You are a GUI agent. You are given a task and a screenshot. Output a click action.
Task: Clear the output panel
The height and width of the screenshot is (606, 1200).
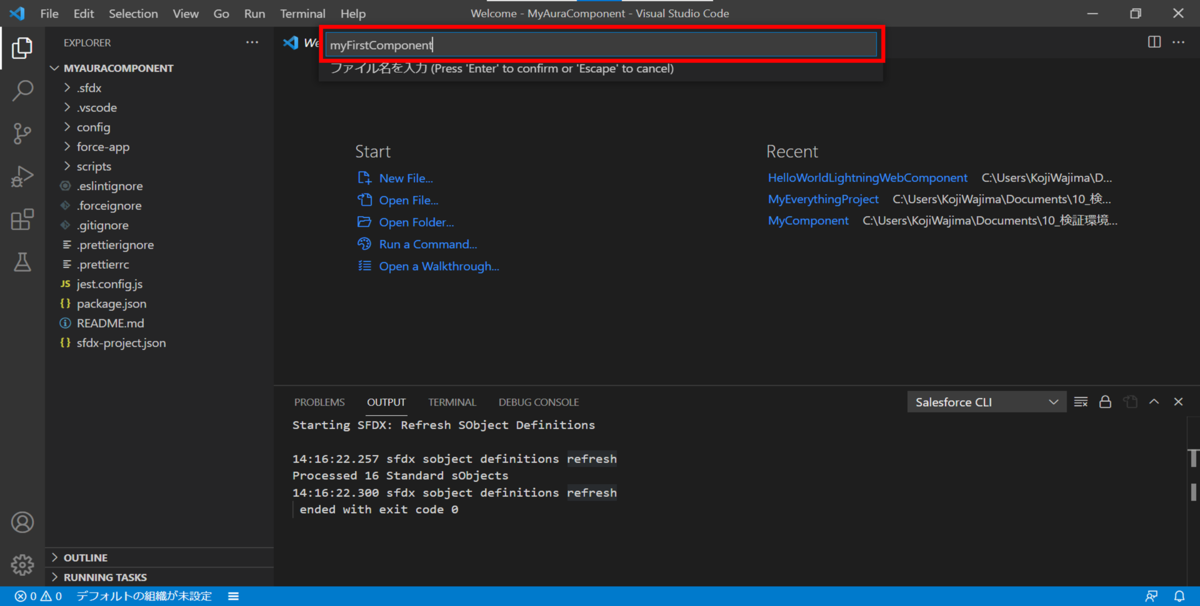pos(1081,402)
